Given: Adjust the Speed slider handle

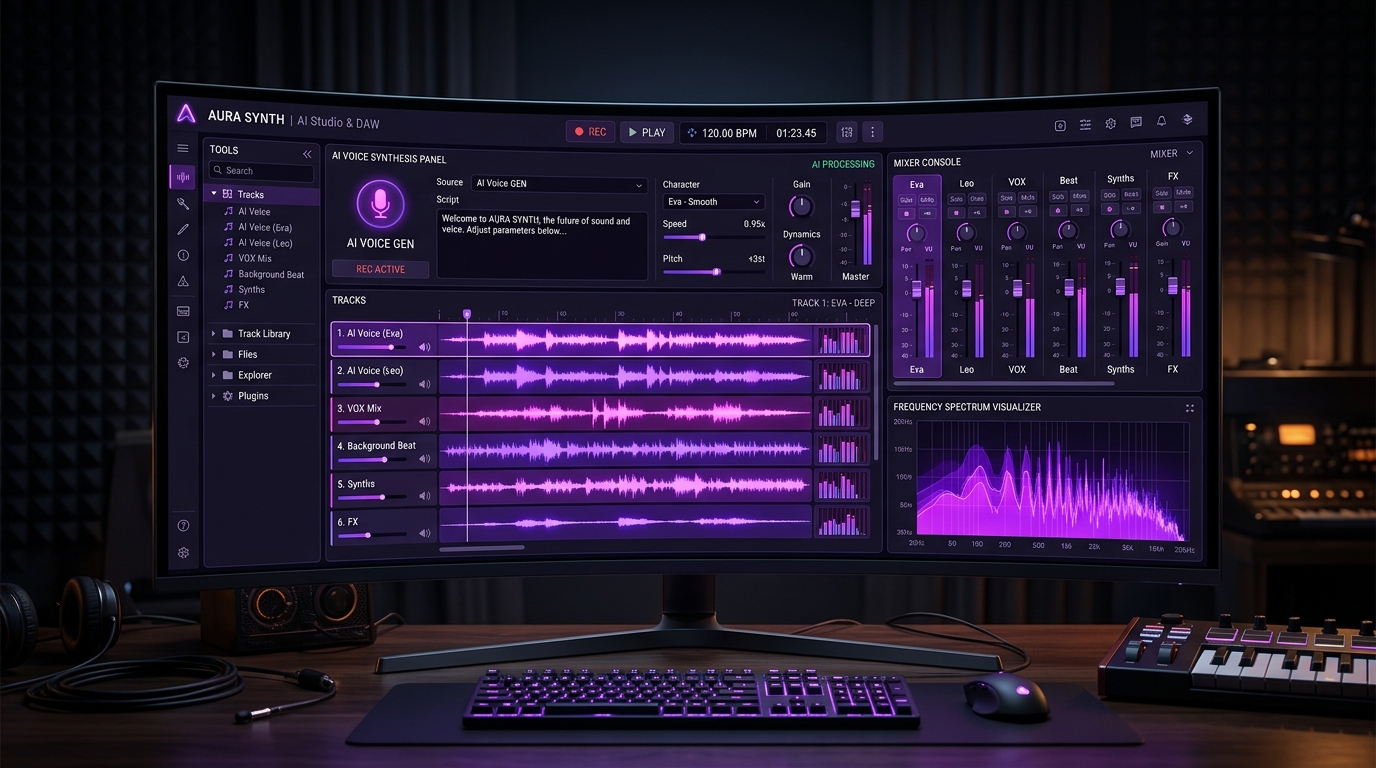Looking at the screenshot, I should [702, 237].
